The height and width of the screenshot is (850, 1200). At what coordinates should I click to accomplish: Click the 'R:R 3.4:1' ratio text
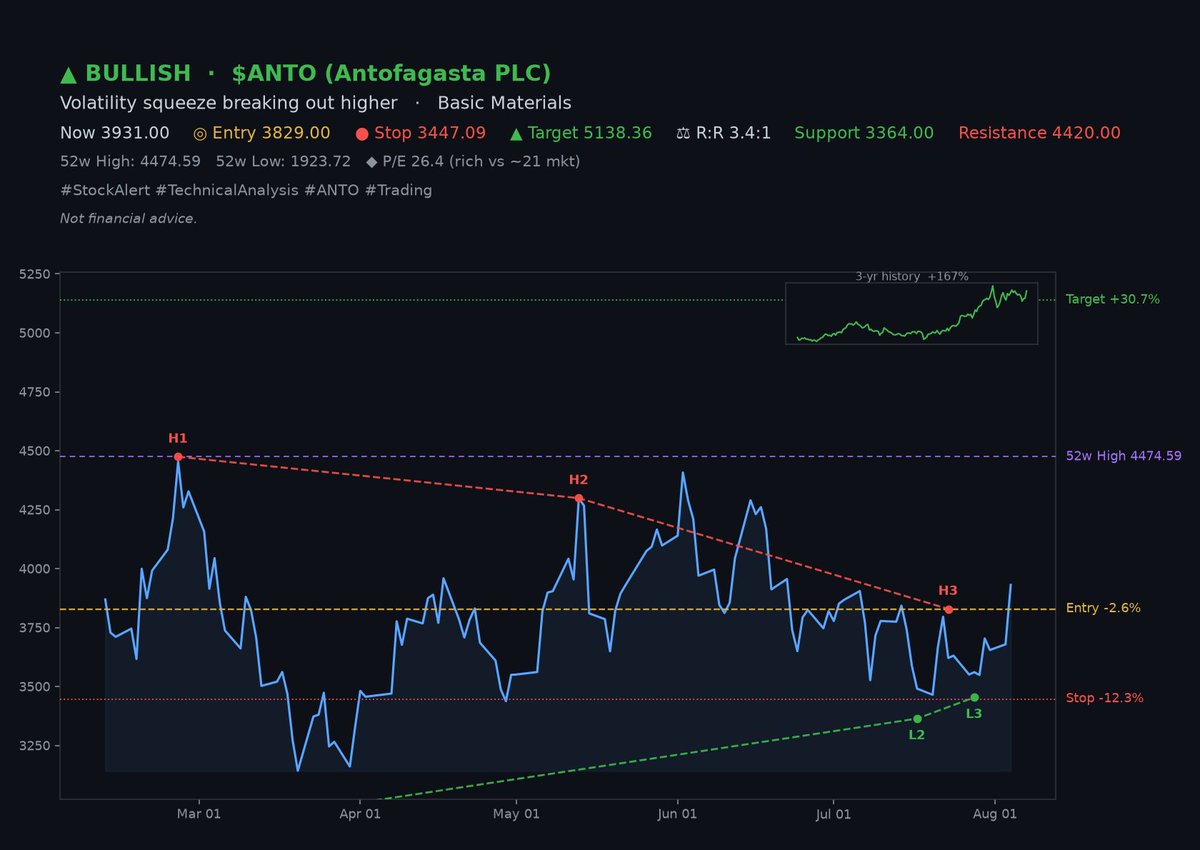(734, 133)
